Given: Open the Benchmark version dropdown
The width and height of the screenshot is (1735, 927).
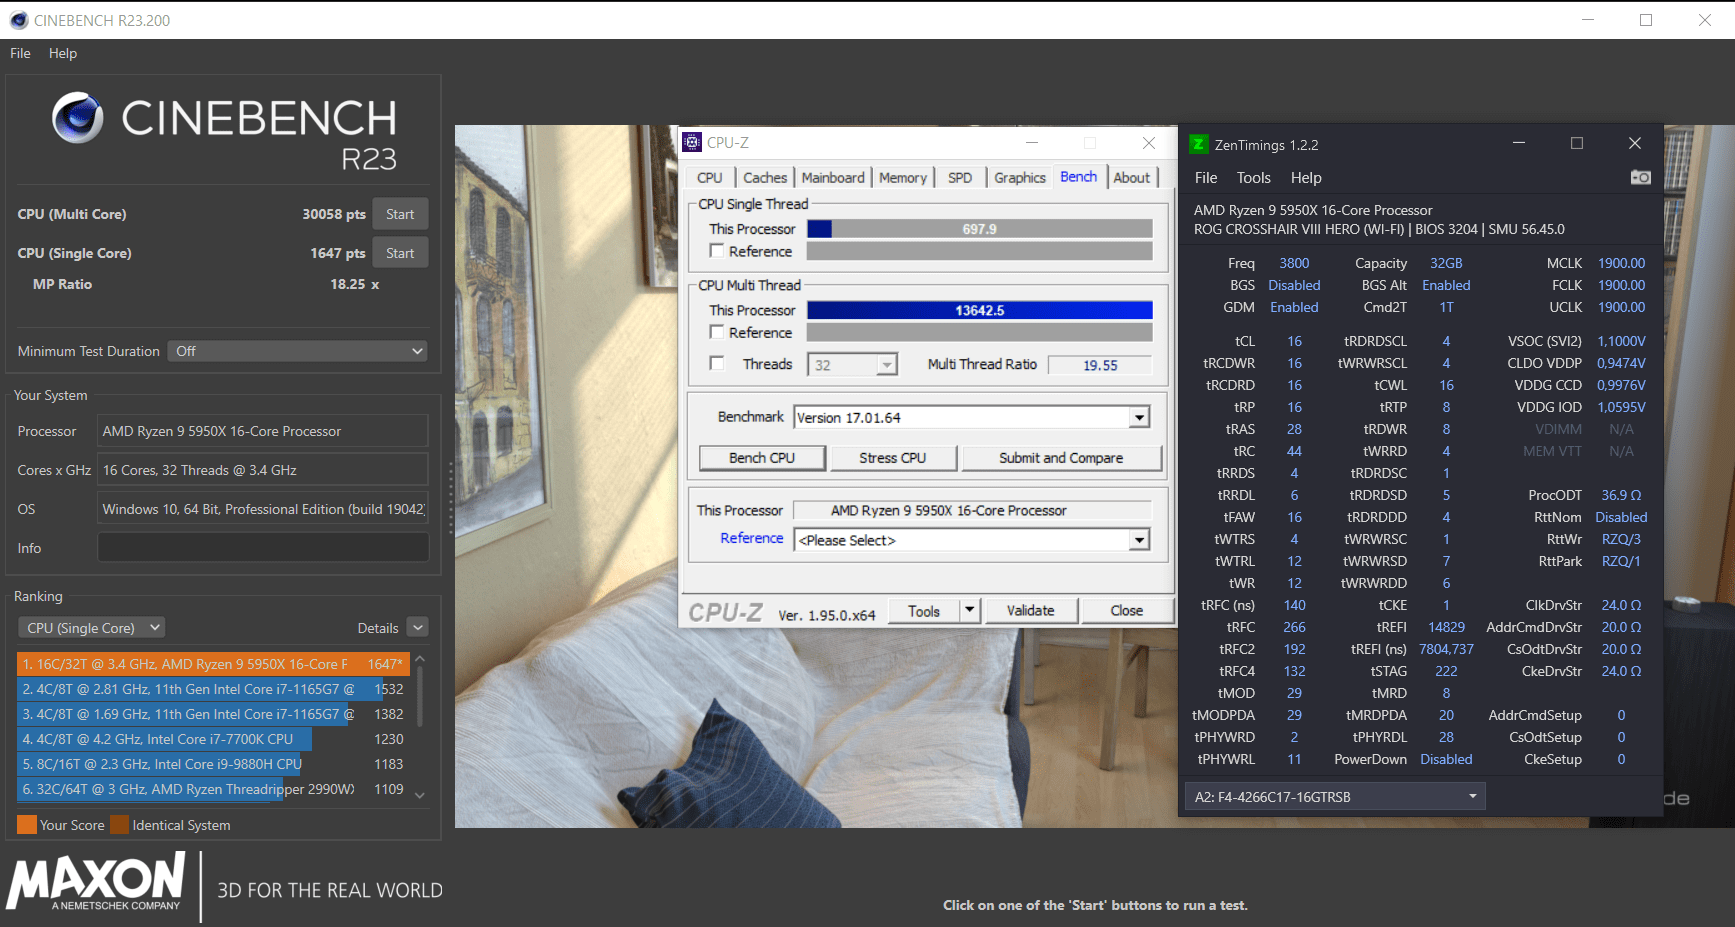Looking at the screenshot, I should tap(972, 417).
